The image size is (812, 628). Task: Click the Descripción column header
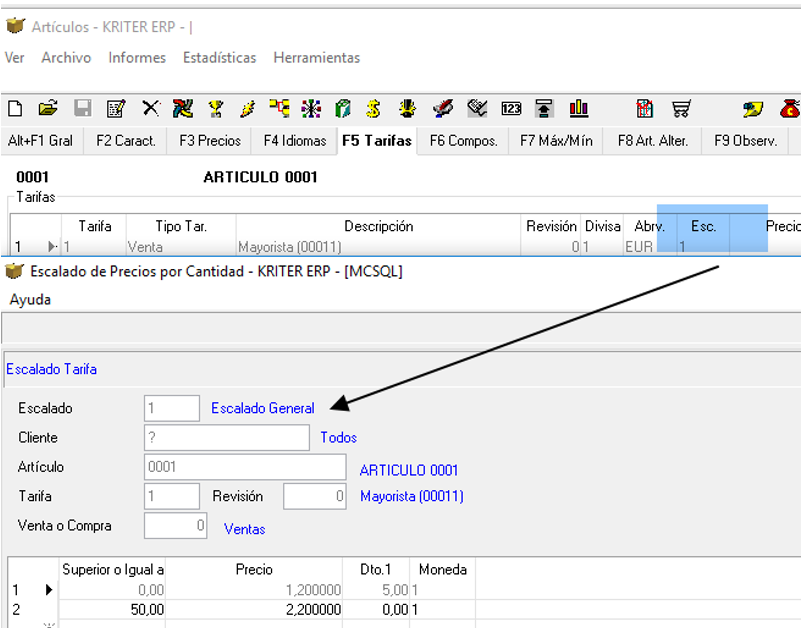[379, 227]
